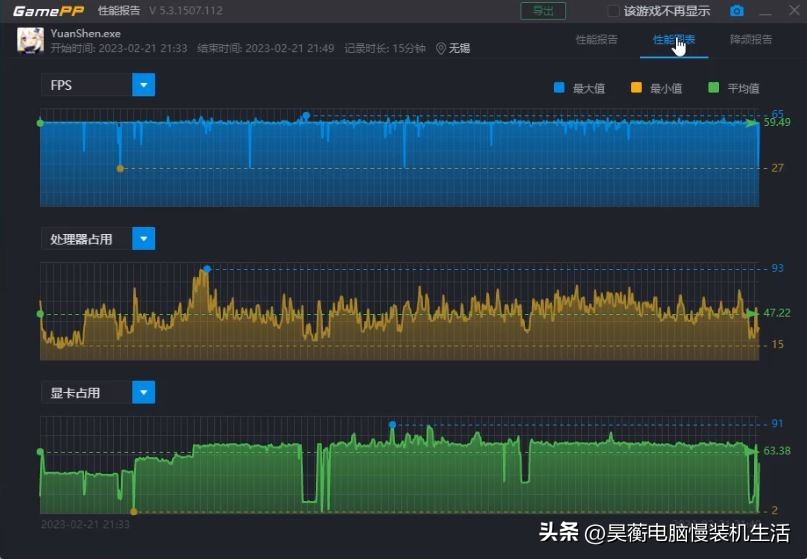Click the FPS average value 59.49
Viewport: 807px width, 559px height.
point(777,123)
